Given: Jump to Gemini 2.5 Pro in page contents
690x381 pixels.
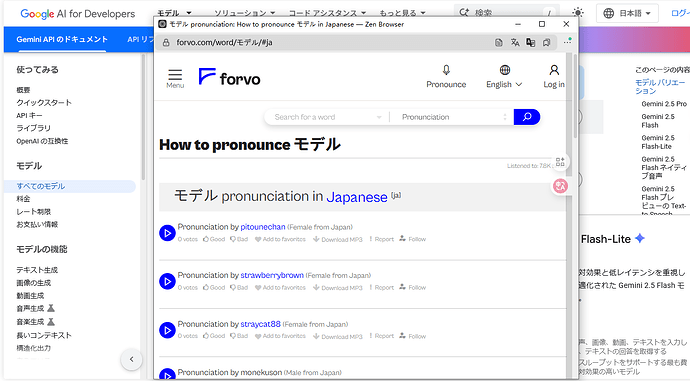Looking at the screenshot, I should click(664, 104).
